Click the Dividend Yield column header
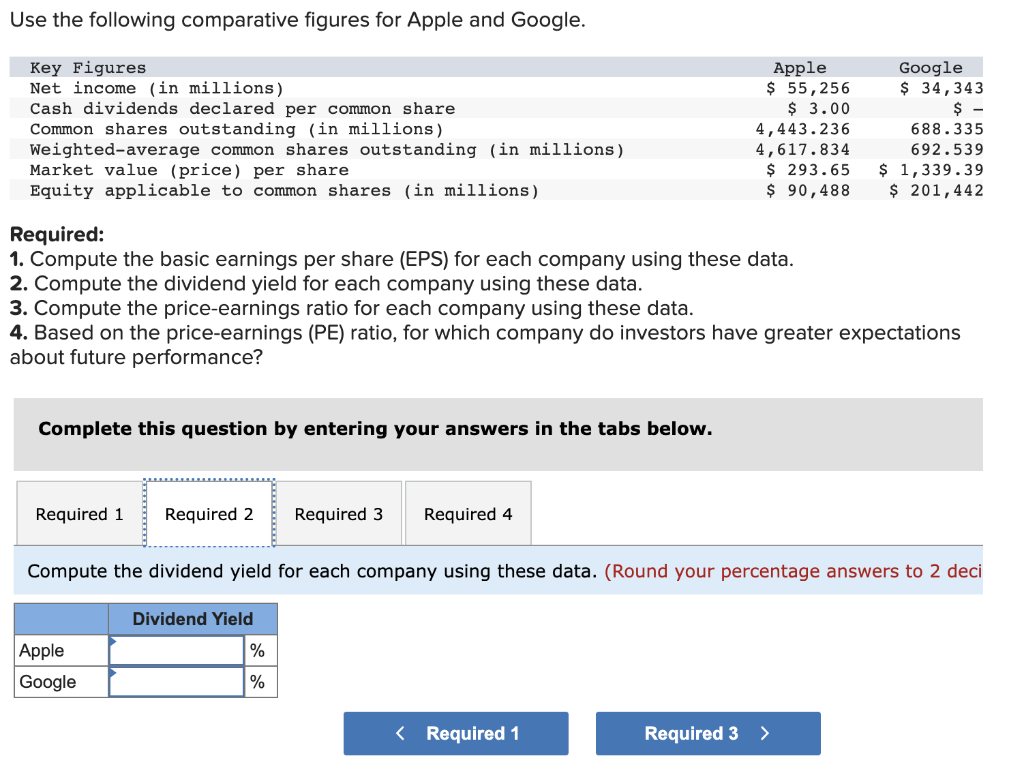Viewport: 1024px width, 769px height. pyautogui.click(x=192, y=618)
